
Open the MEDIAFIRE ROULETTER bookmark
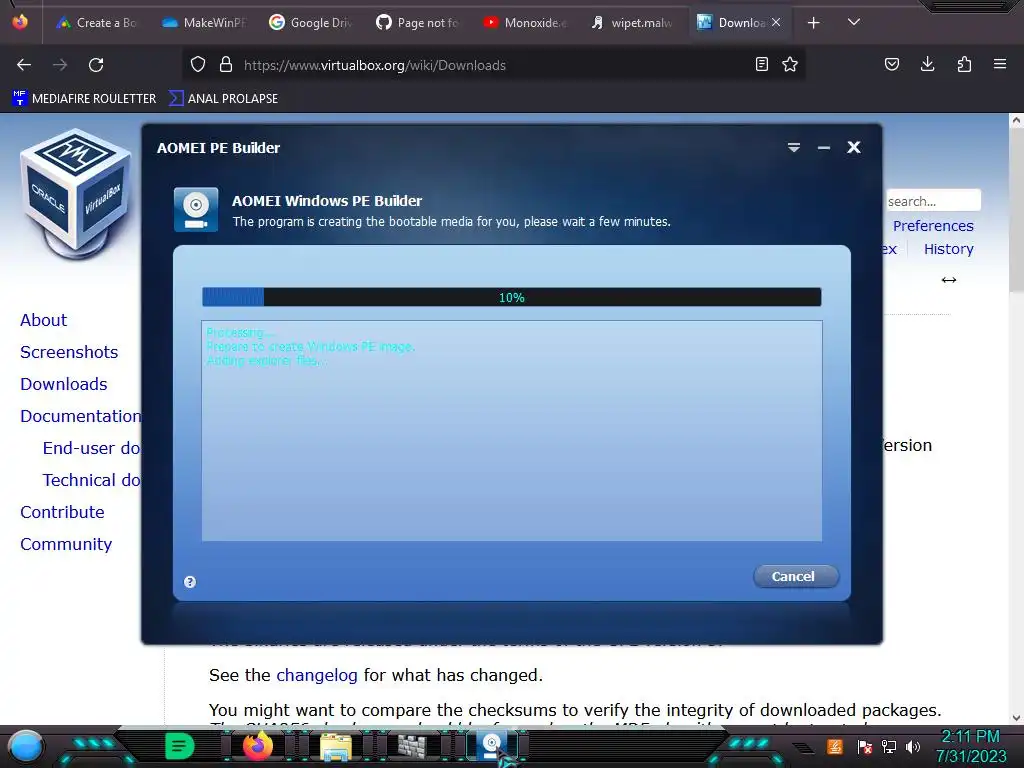point(84,99)
